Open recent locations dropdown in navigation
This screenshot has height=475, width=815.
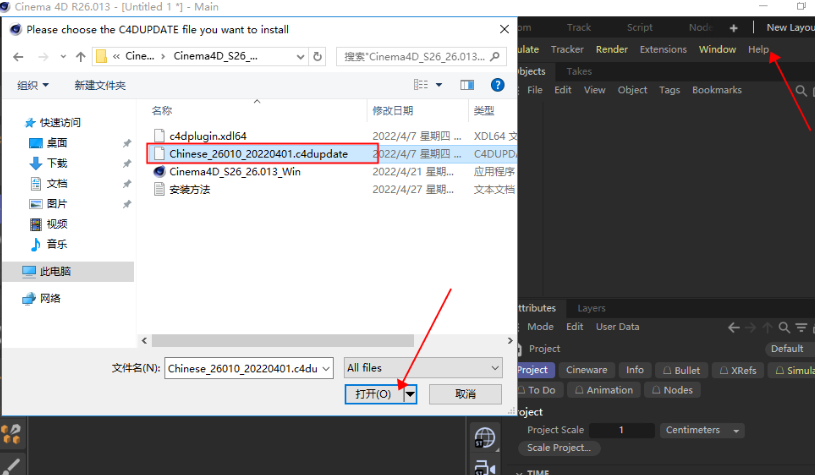63,57
